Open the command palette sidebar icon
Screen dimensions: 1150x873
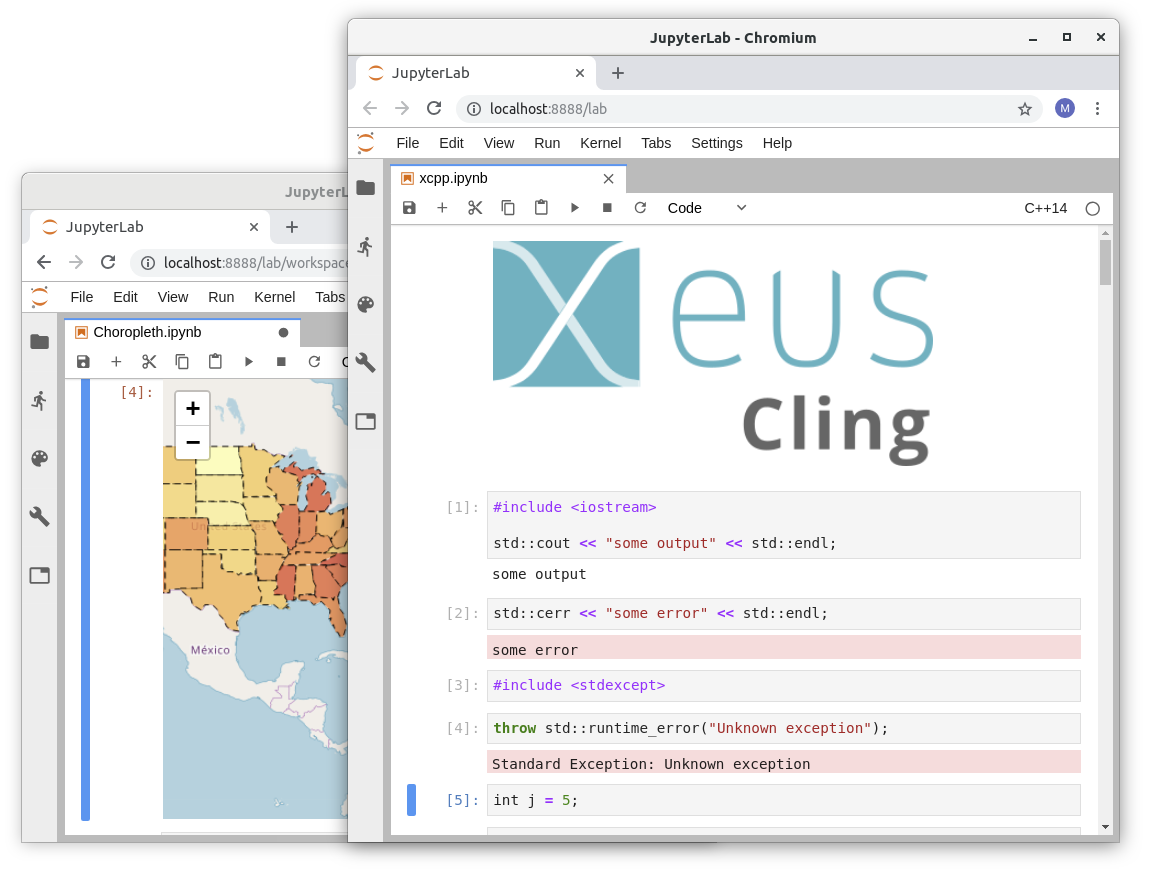[x=365, y=304]
